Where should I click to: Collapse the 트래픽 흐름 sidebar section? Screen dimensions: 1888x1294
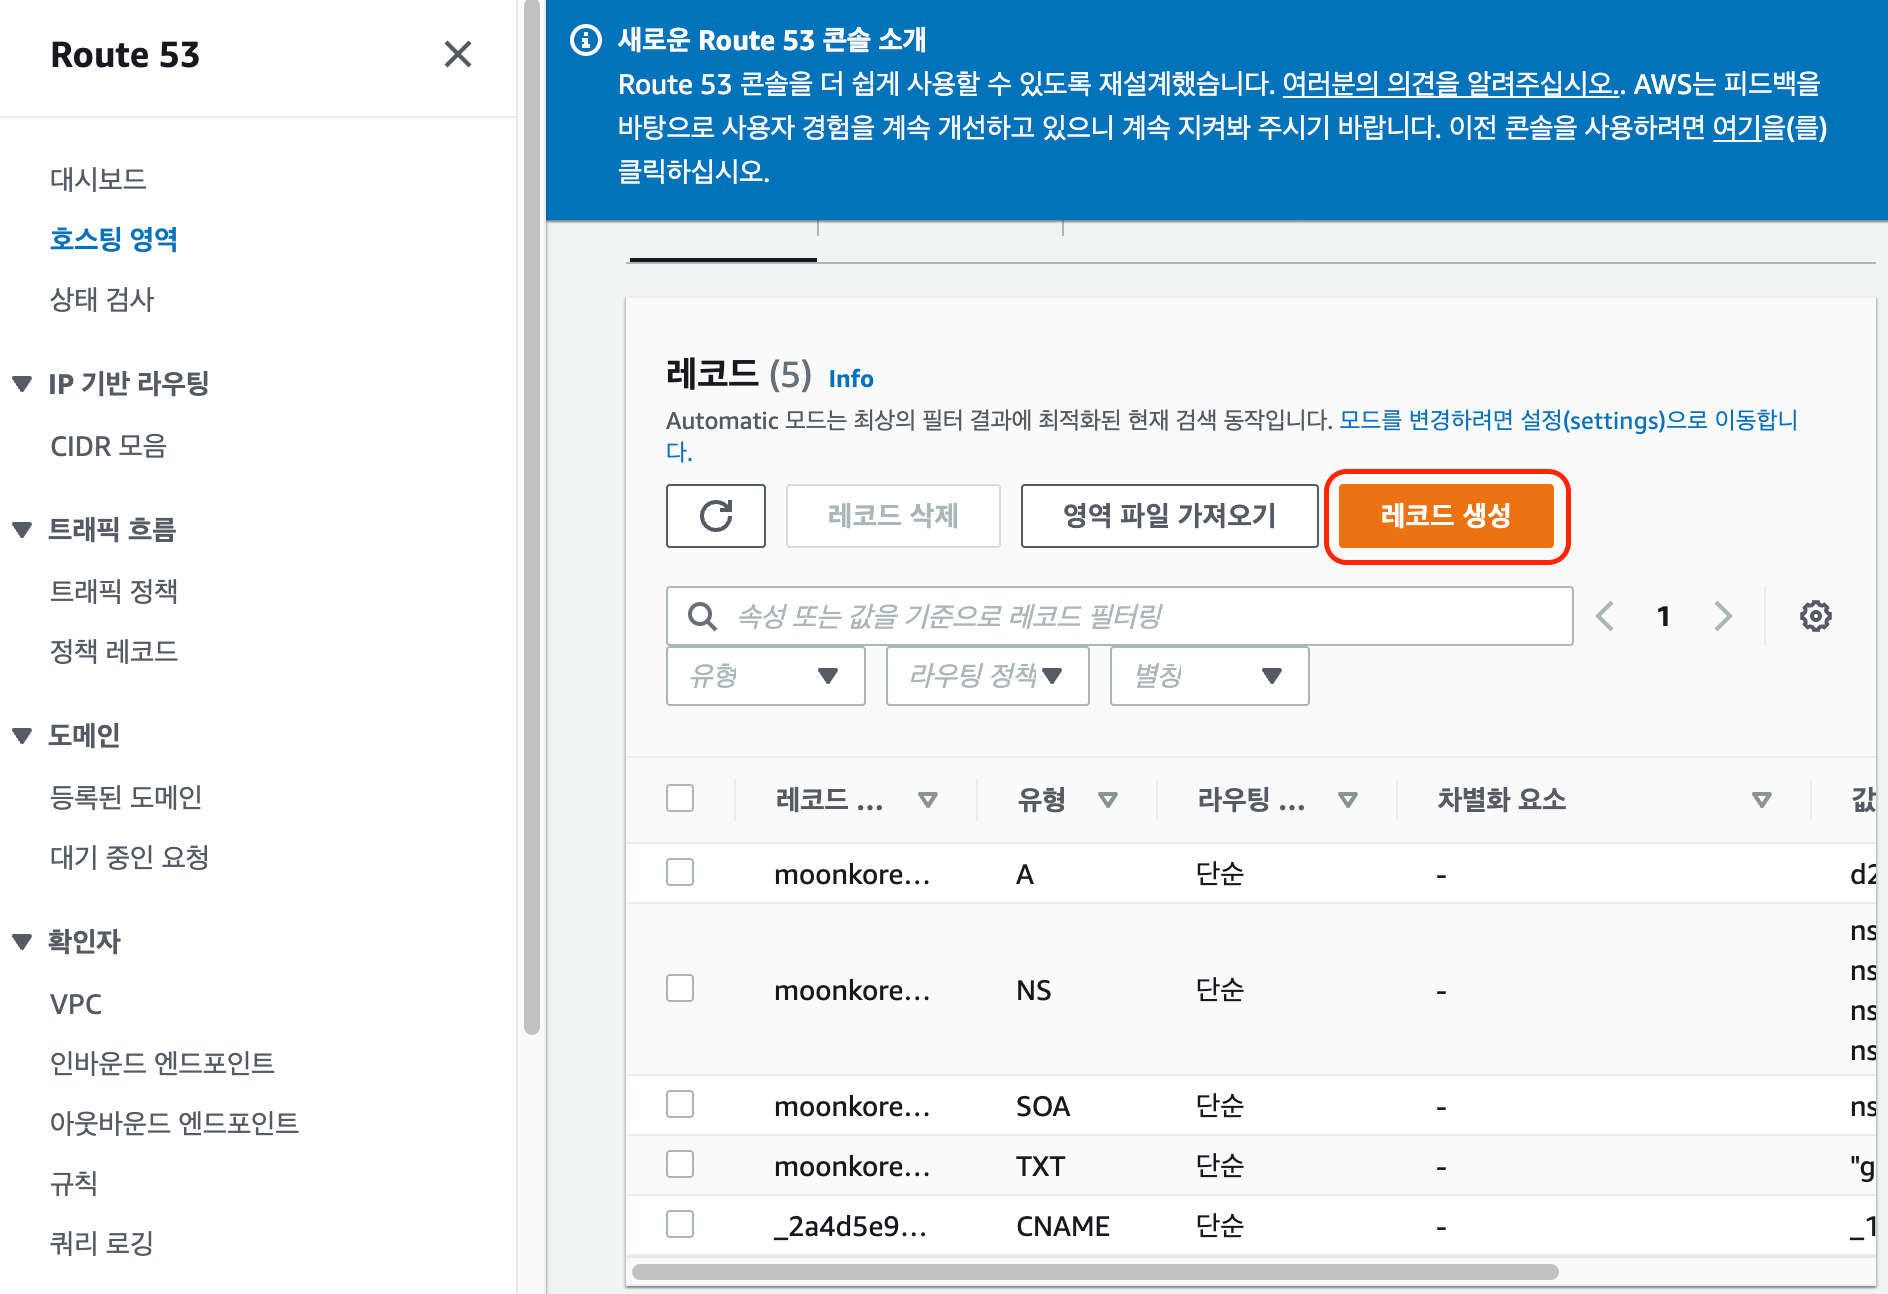pyautogui.click(x=22, y=530)
